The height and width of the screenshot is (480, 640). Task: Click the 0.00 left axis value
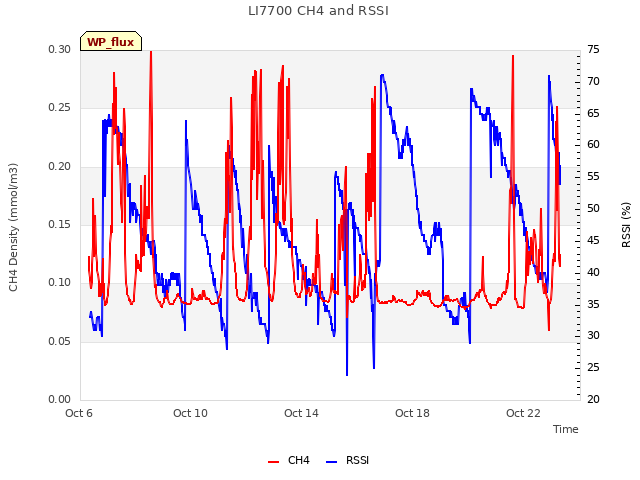click(60, 400)
